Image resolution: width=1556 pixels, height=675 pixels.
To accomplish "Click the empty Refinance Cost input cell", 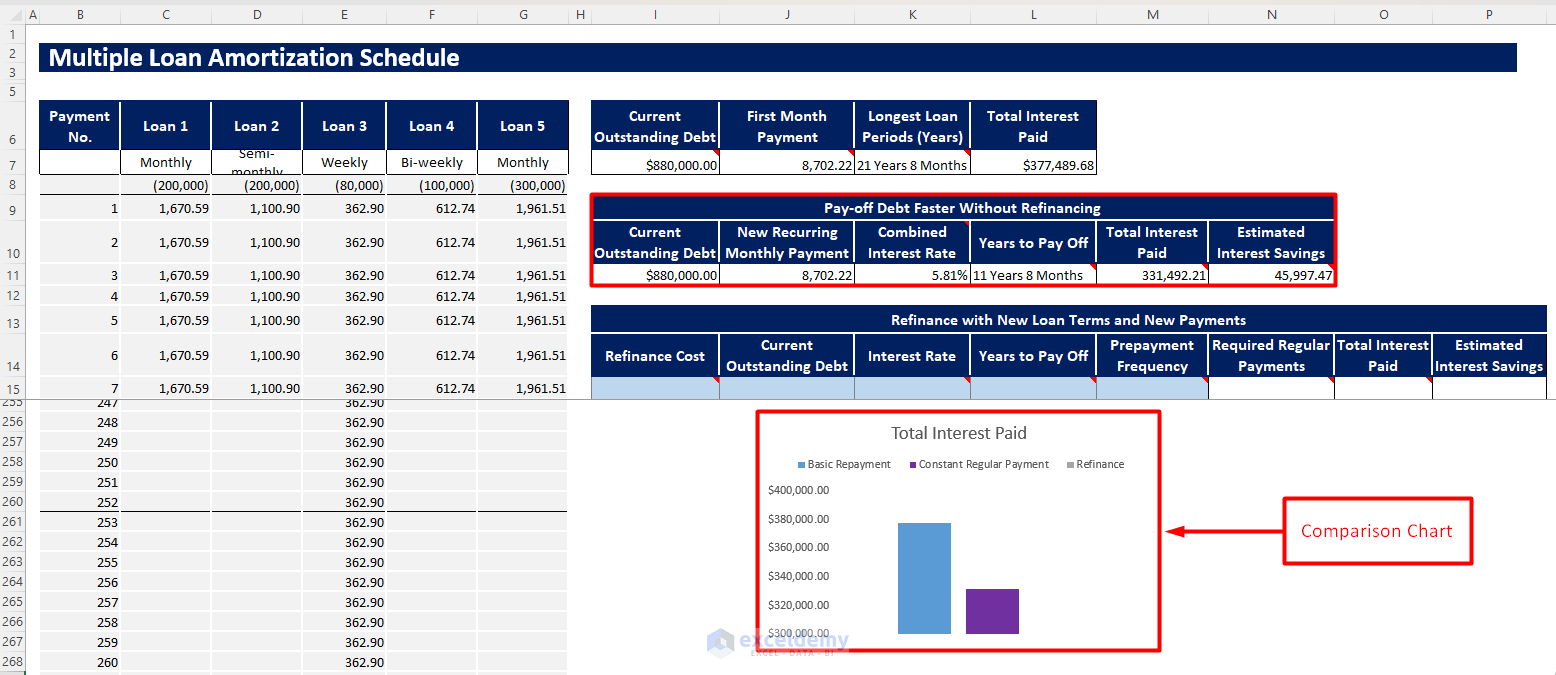I will pos(655,389).
